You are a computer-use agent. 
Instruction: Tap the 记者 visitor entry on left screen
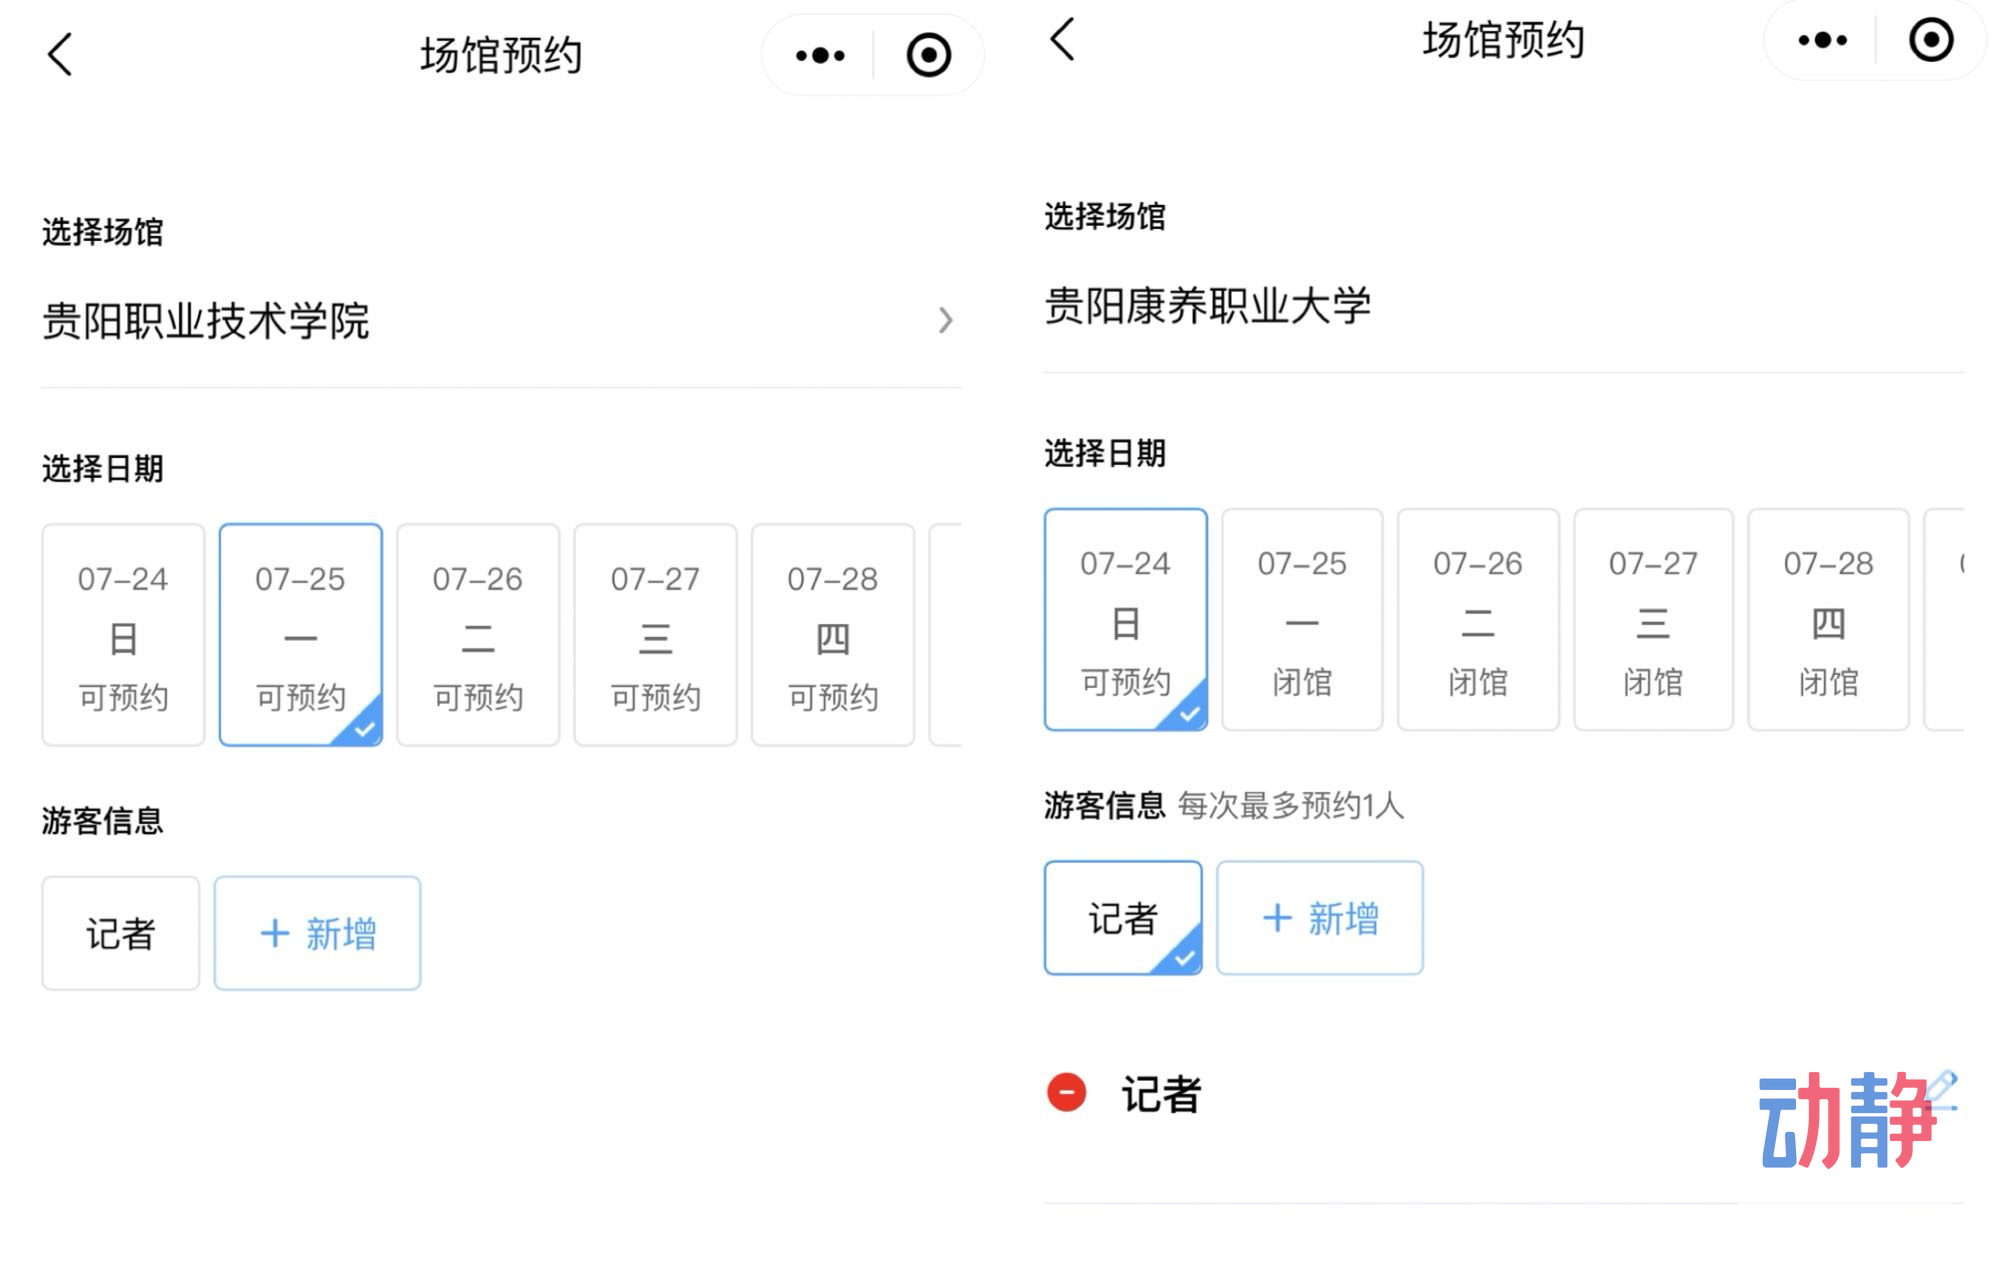tap(120, 931)
